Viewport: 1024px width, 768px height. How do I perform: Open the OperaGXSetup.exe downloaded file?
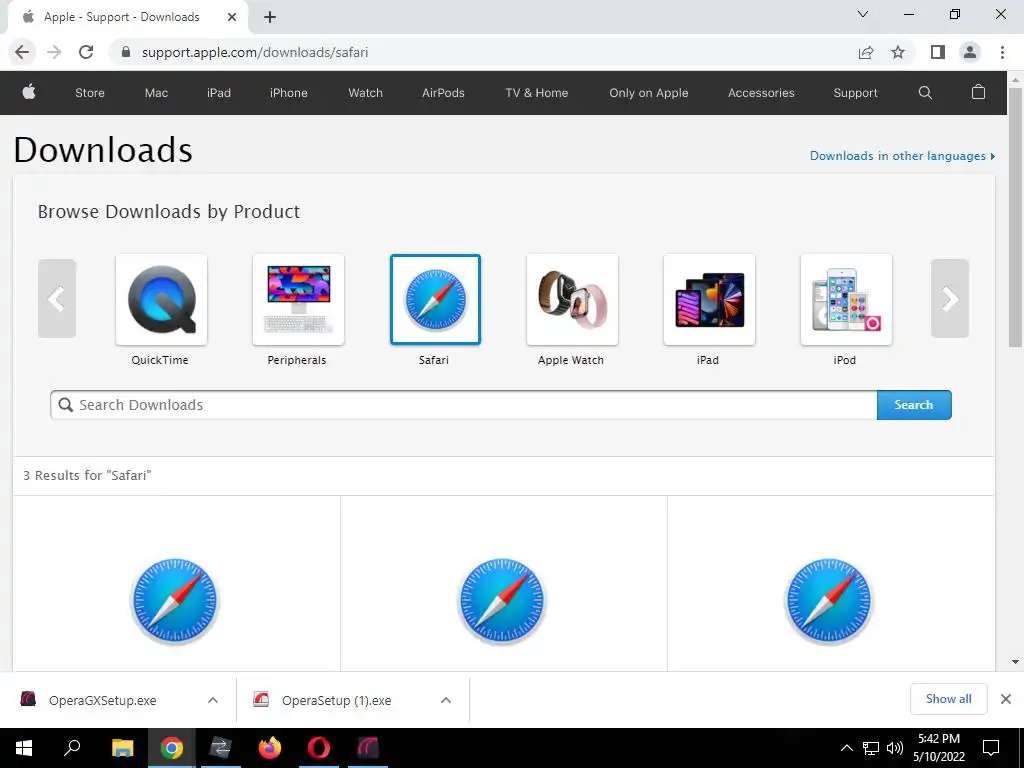103,700
